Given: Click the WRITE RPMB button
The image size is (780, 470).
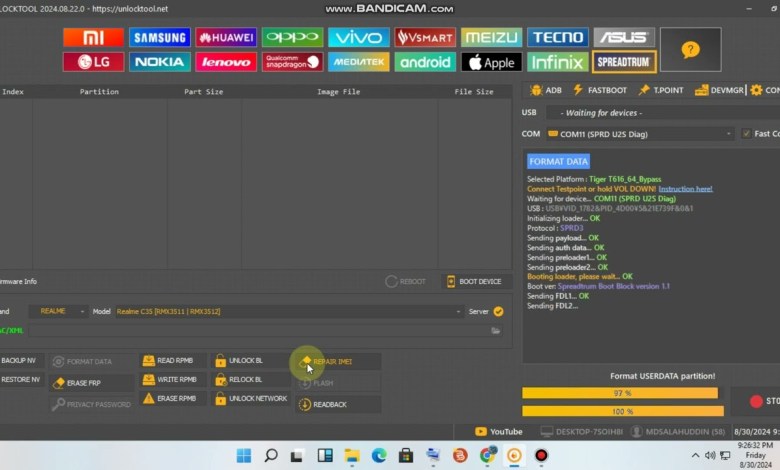Looking at the screenshot, I should click(173, 379).
